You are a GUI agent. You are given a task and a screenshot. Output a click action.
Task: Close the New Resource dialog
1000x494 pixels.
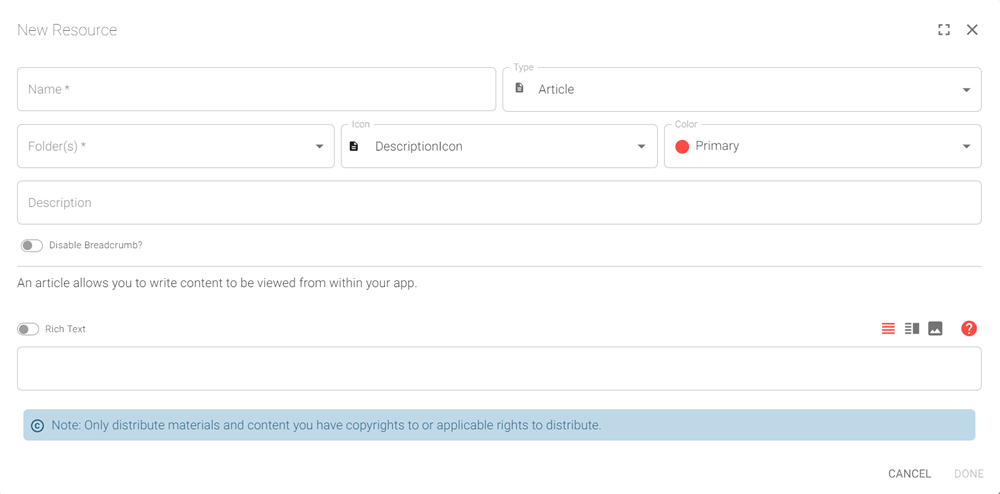(x=972, y=30)
